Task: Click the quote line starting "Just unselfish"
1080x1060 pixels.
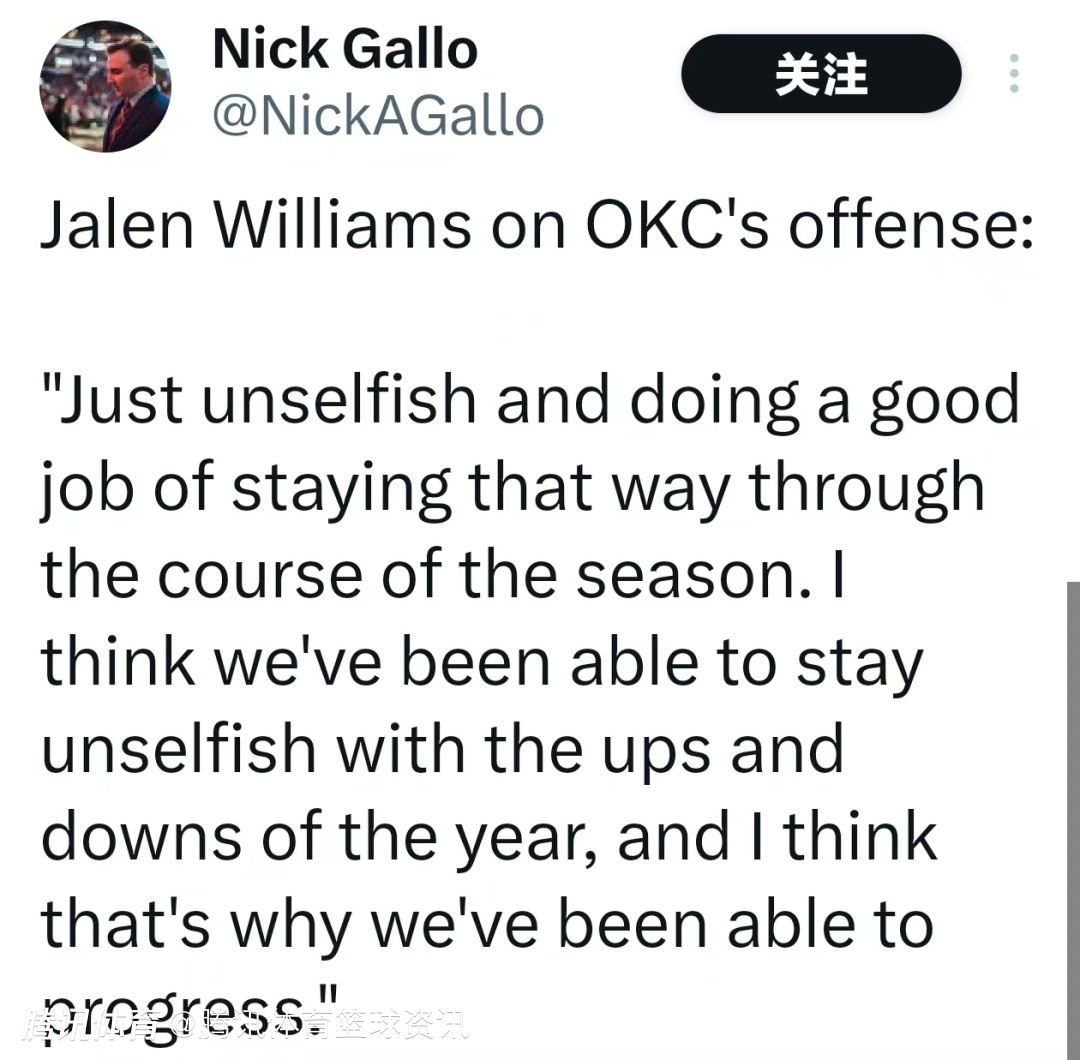Action: [x=530, y=399]
